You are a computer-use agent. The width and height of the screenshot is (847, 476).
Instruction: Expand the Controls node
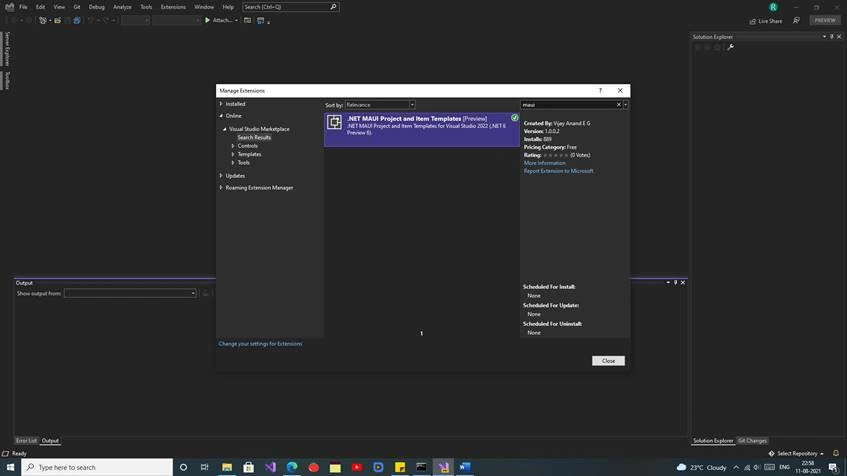click(233, 146)
